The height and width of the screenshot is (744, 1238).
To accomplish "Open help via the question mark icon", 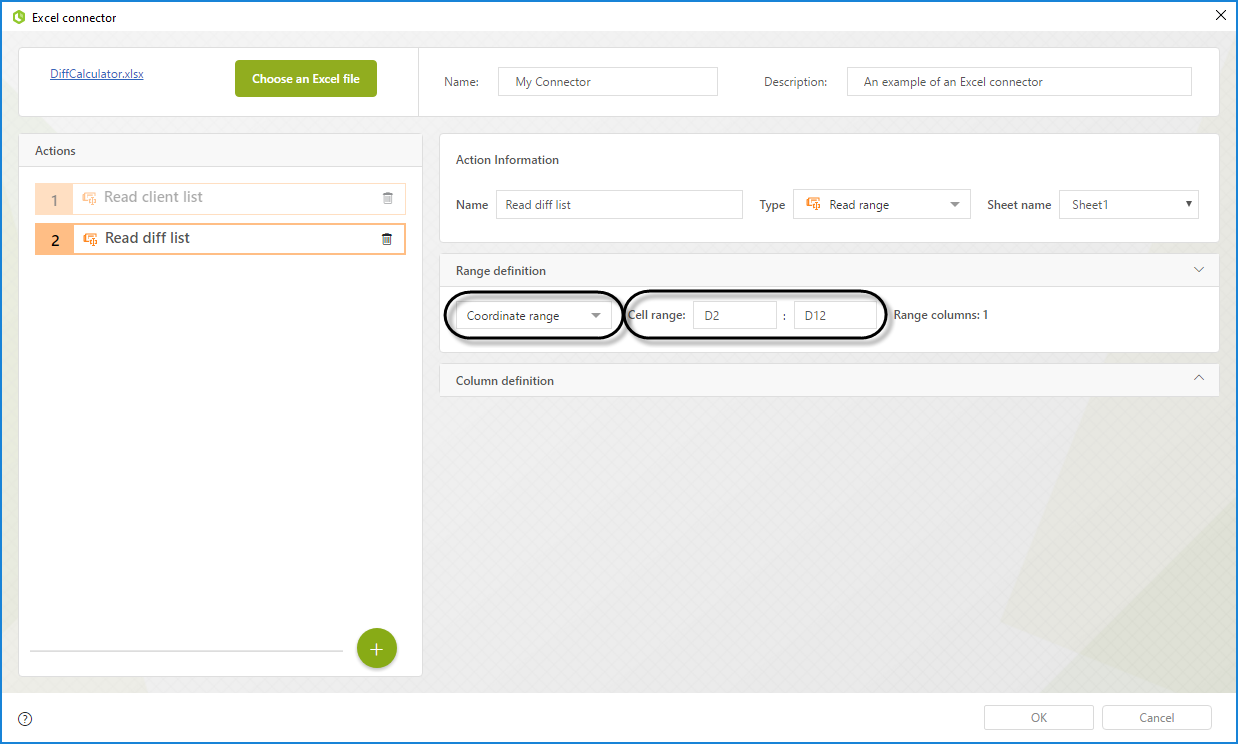I will [x=25, y=718].
